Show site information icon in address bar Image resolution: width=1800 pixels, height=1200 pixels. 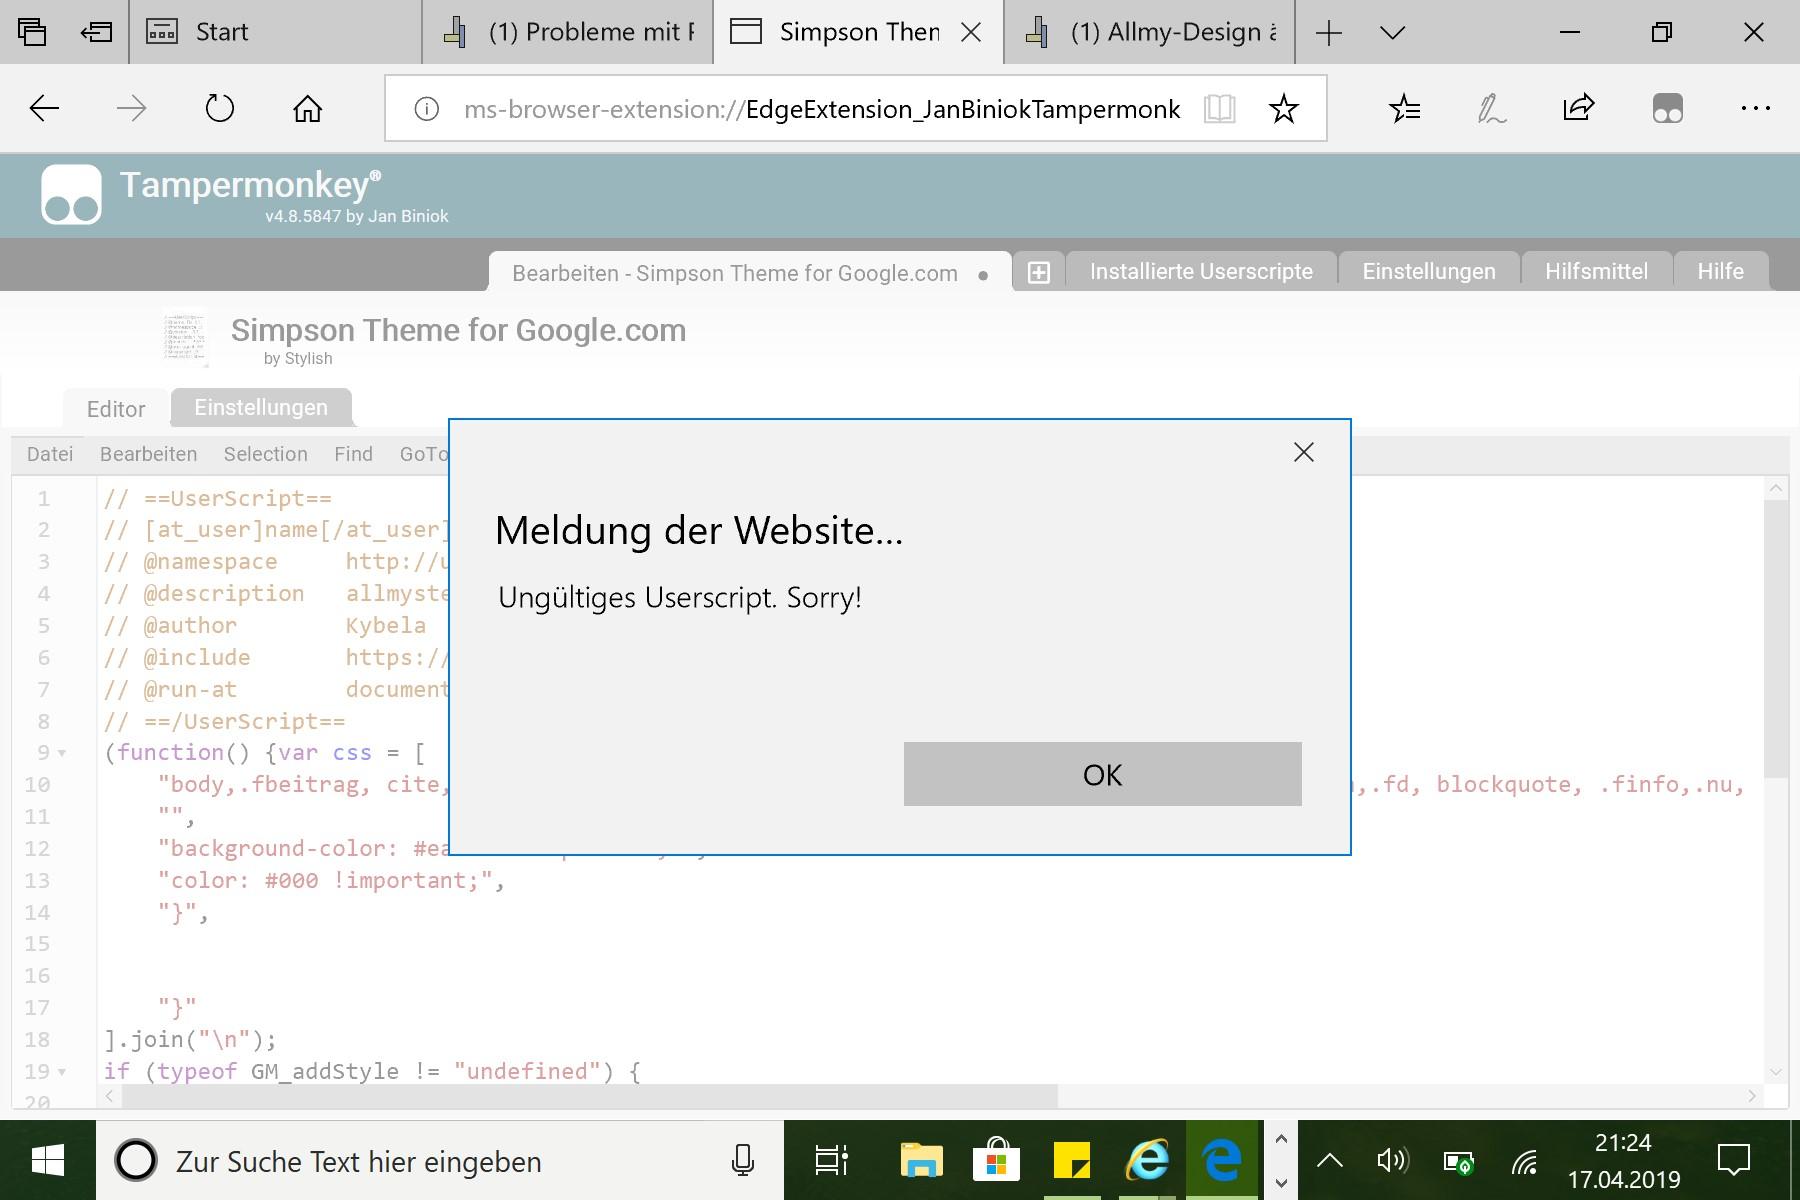click(427, 109)
